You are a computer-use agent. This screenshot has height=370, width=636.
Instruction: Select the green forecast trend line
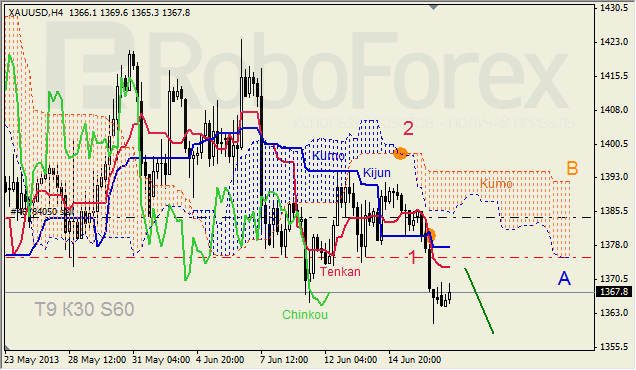coord(479,301)
